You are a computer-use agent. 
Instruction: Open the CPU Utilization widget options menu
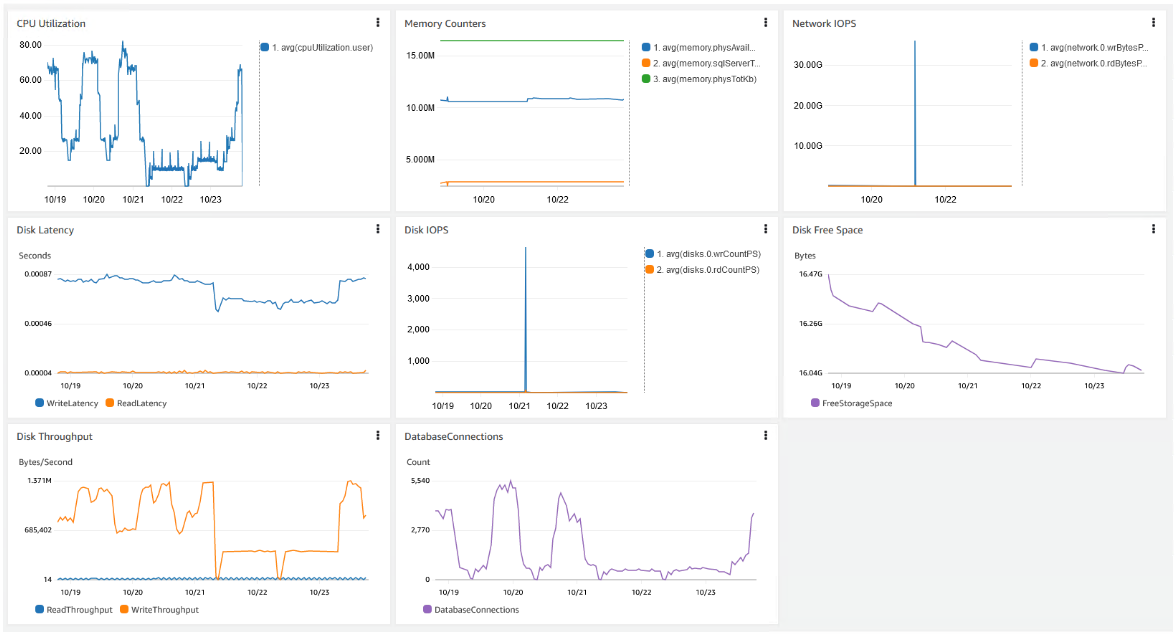[x=377, y=23]
